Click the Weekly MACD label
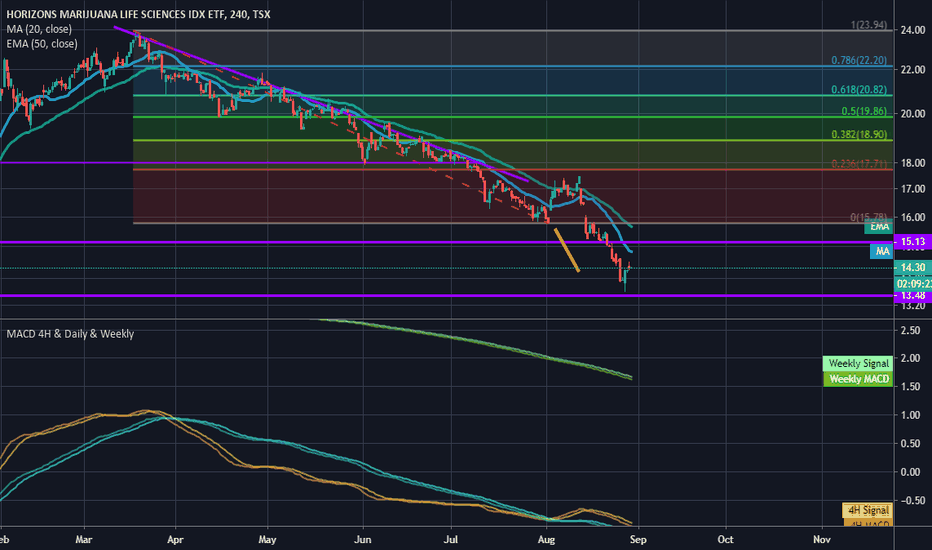The width and height of the screenshot is (932, 550). (x=858, y=379)
